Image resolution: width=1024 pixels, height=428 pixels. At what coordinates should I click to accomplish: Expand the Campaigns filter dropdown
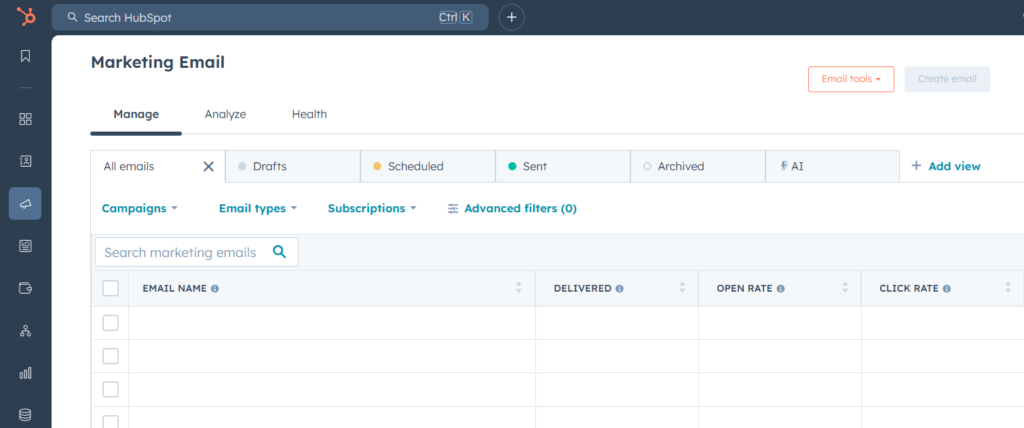[139, 208]
